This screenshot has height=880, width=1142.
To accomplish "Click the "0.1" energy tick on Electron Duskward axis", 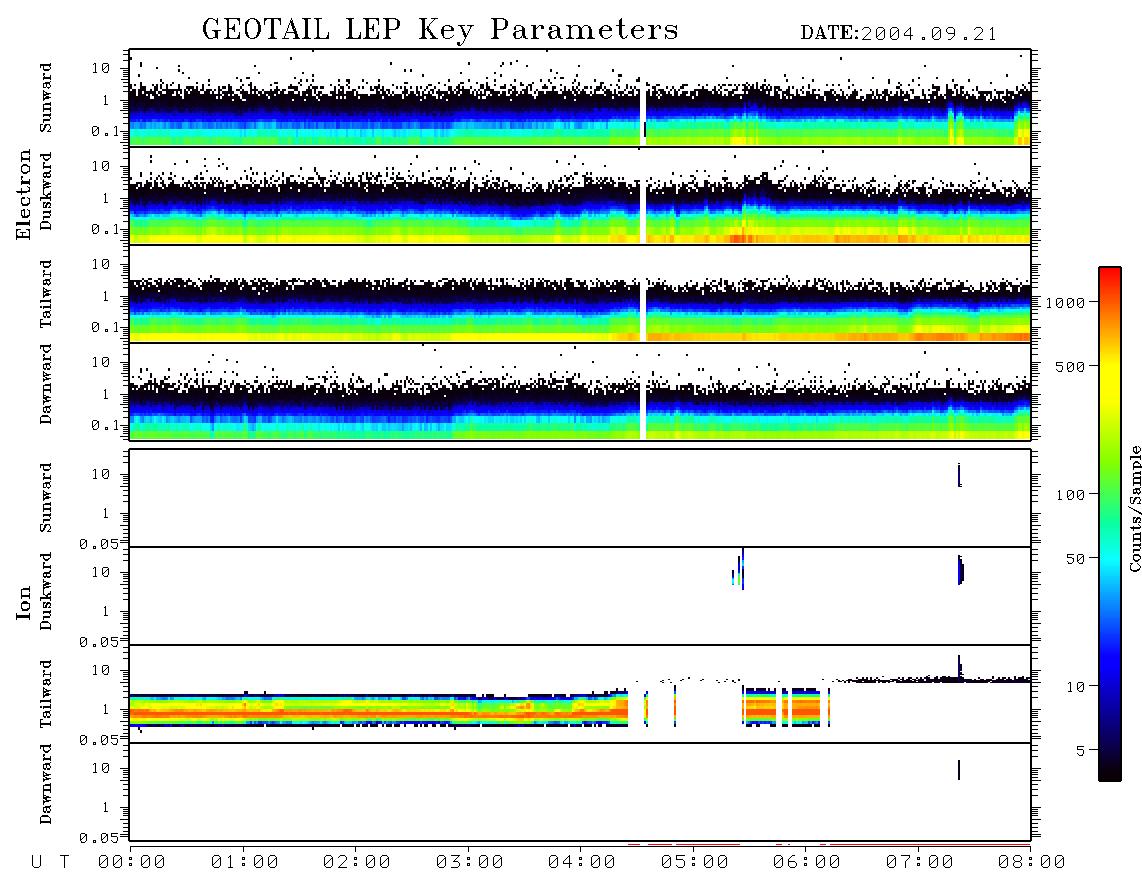I will pyautogui.click(x=105, y=229).
